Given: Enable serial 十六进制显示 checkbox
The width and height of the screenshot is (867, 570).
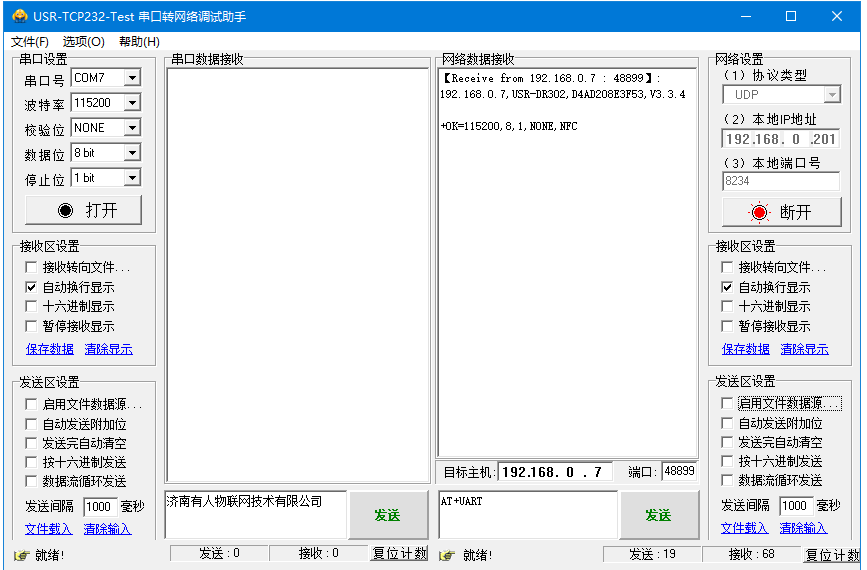Looking at the screenshot, I should click(x=31, y=307).
